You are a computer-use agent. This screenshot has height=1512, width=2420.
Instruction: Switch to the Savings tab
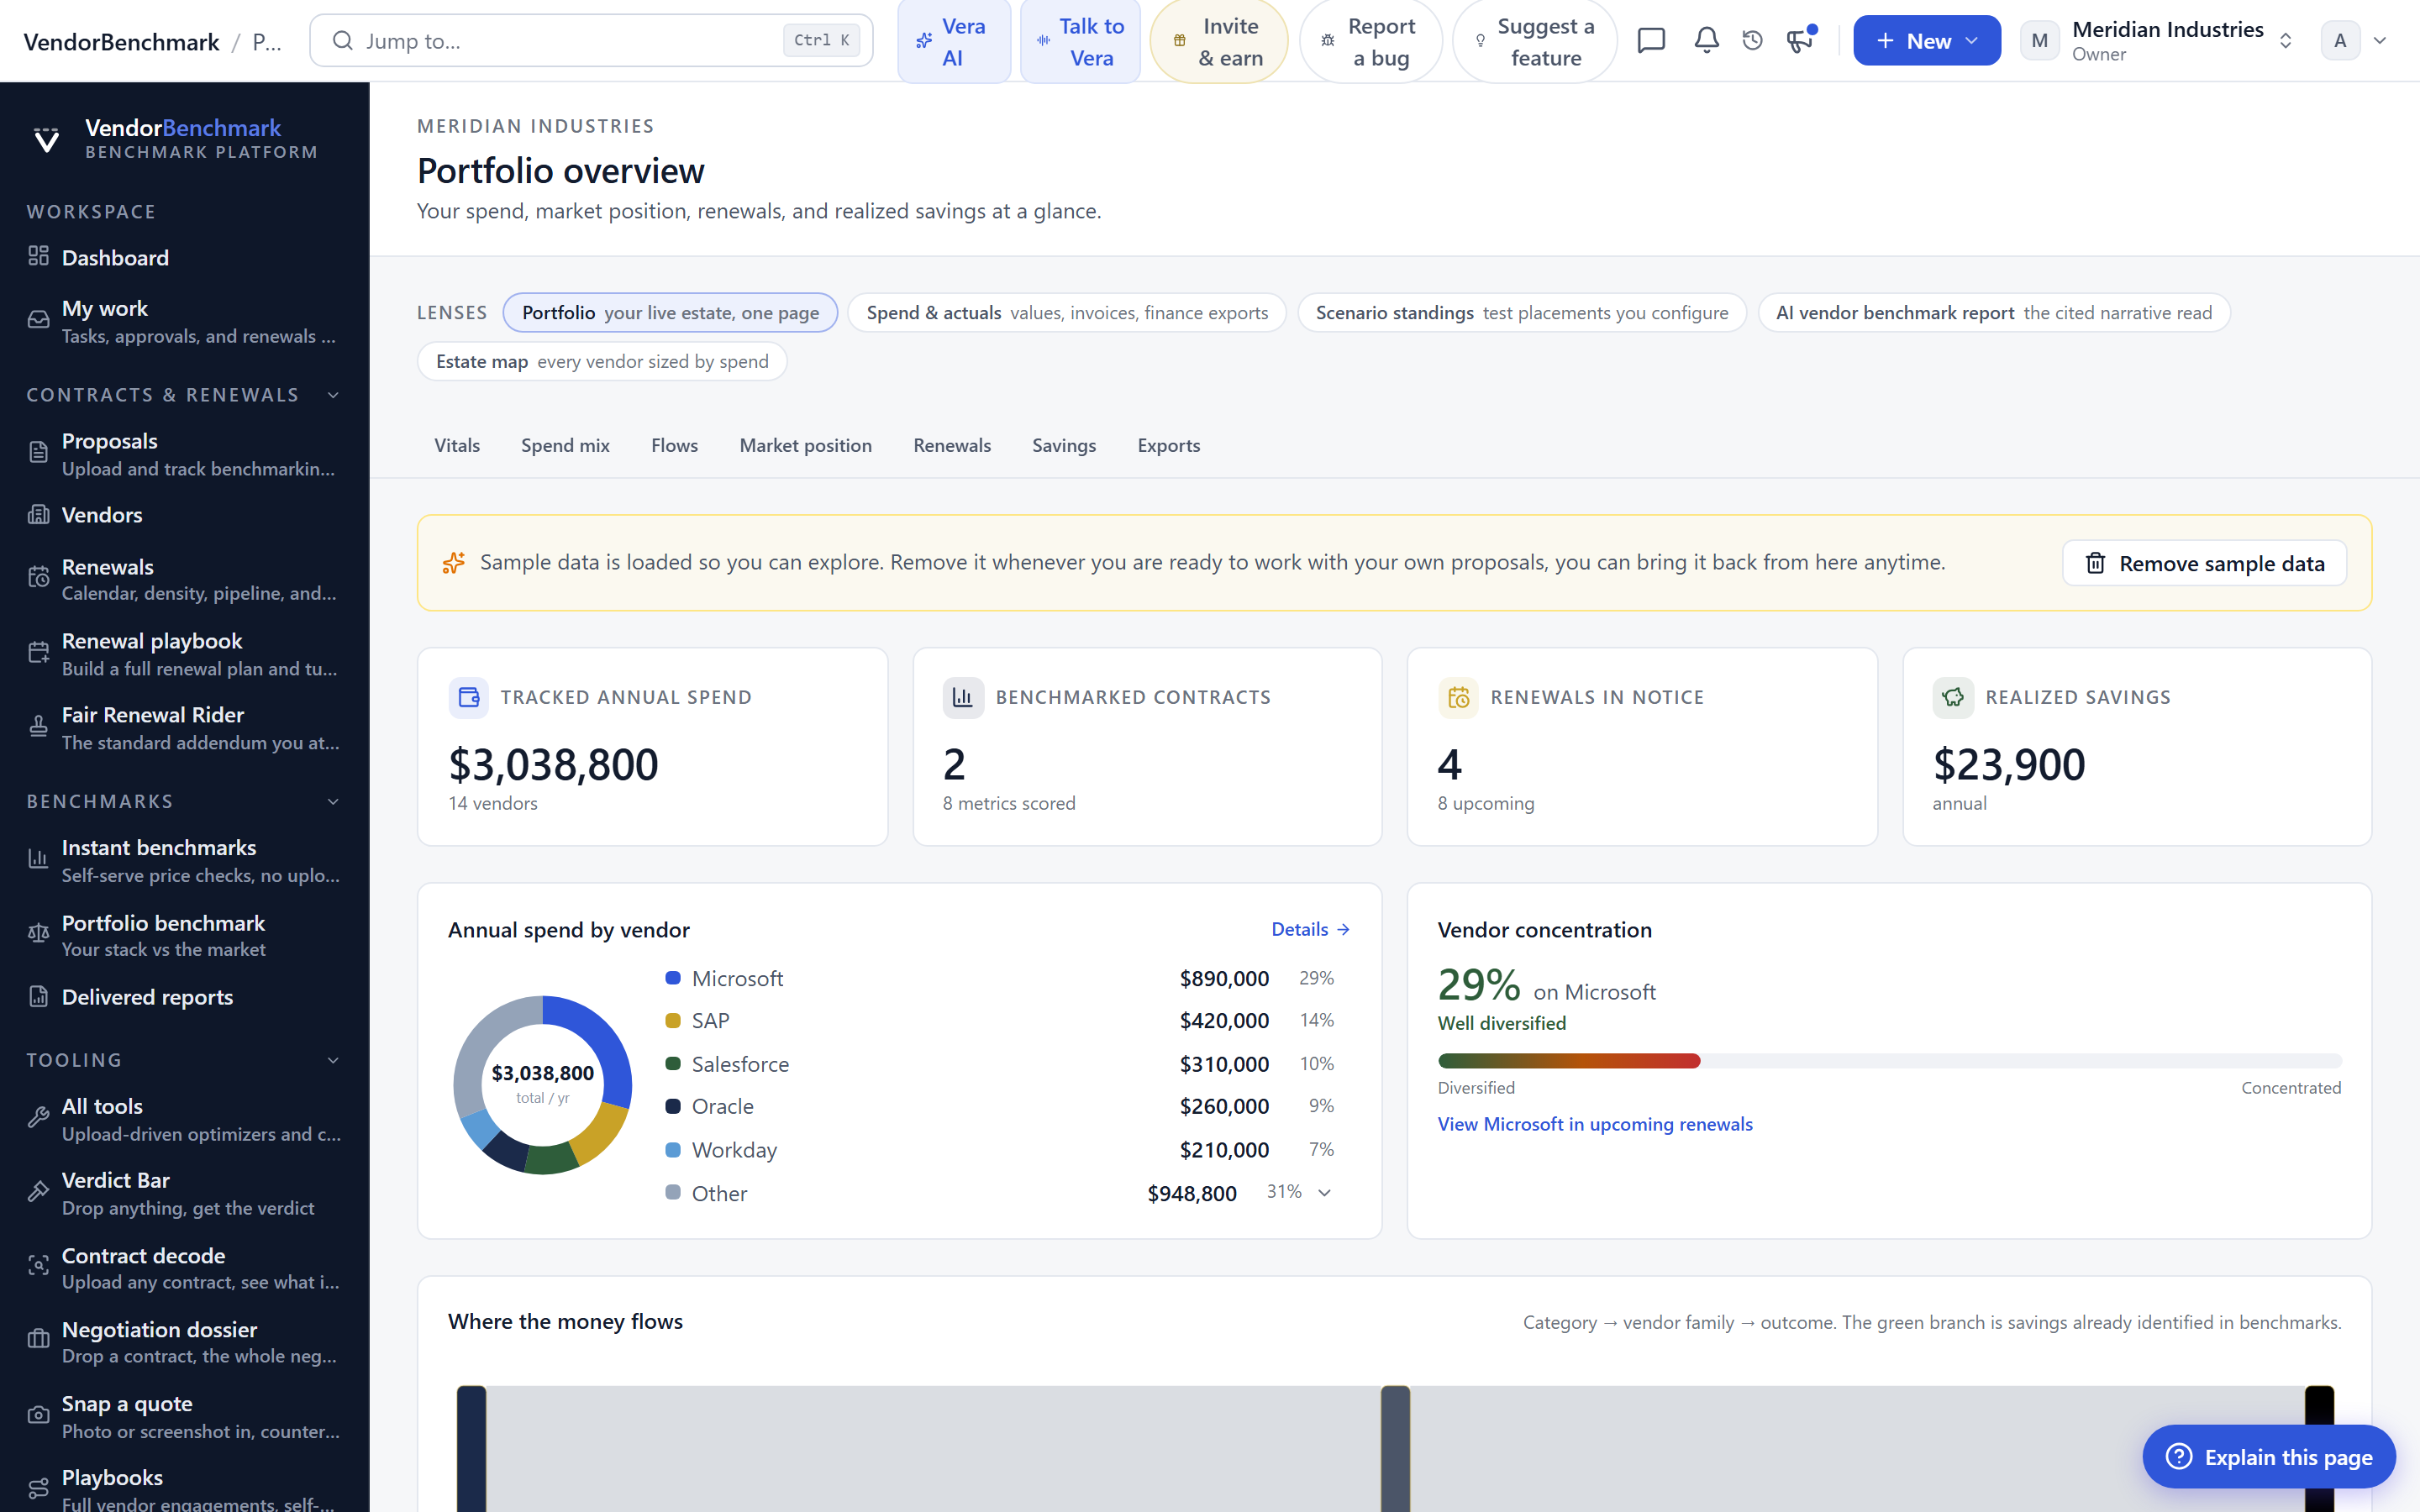click(1064, 445)
